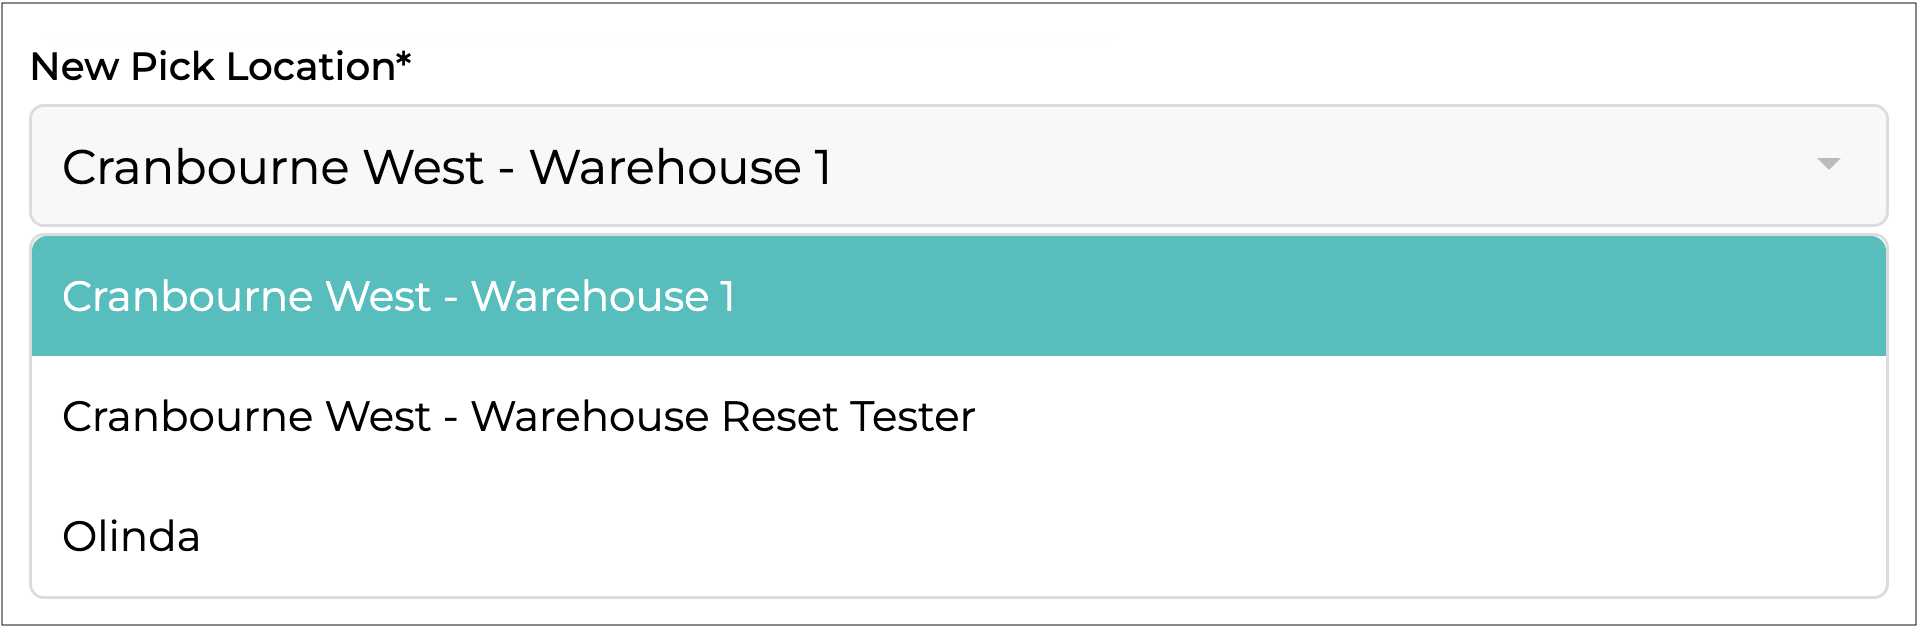The width and height of the screenshot is (1918, 628).
Task: Click the New Pick Location label
Action: tap(220, 67)
